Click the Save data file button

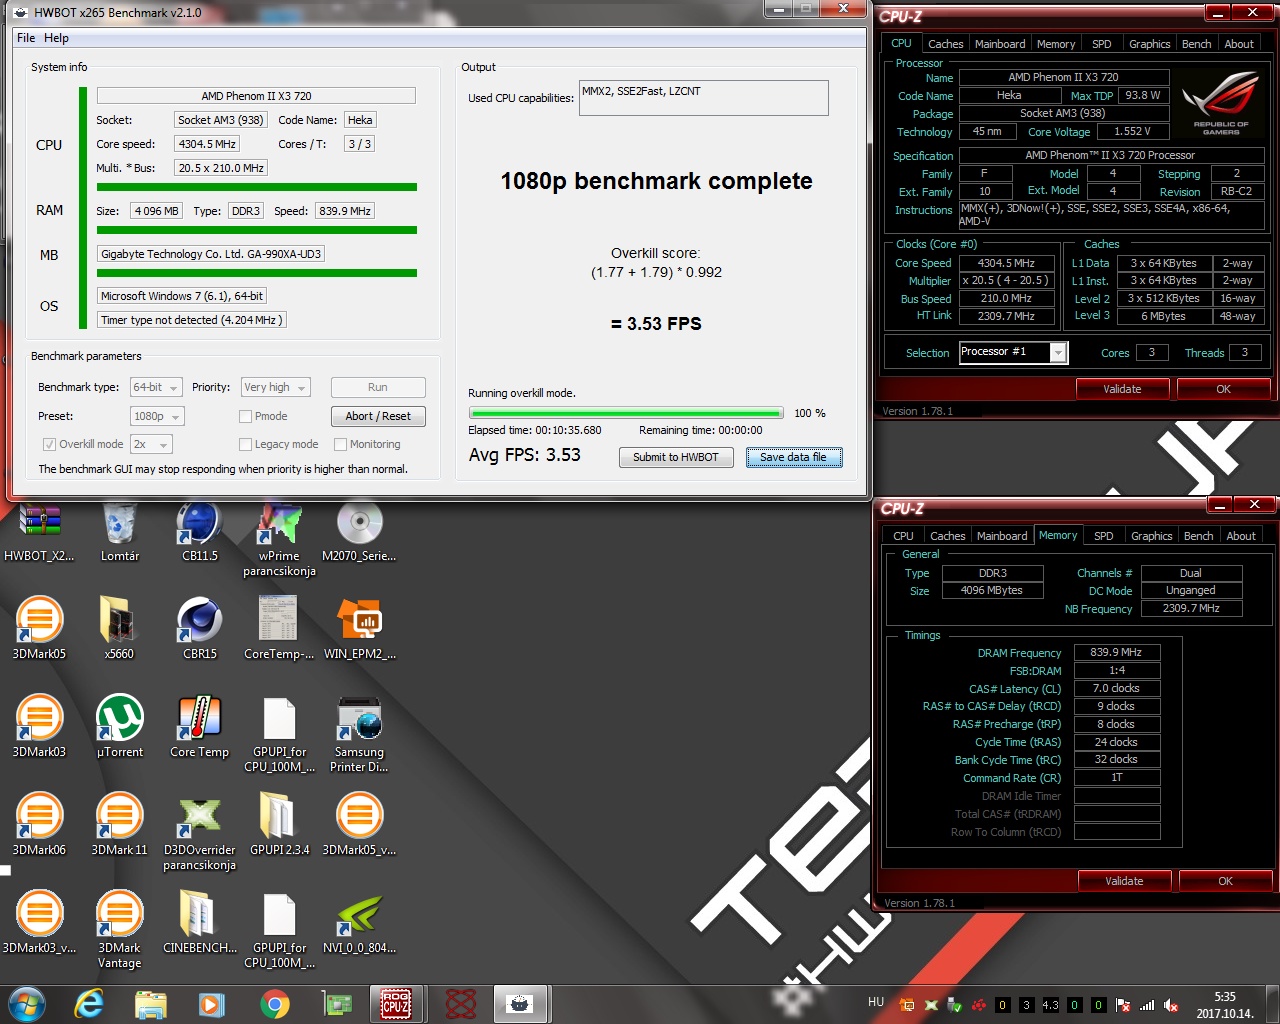(x=794, y=457)
